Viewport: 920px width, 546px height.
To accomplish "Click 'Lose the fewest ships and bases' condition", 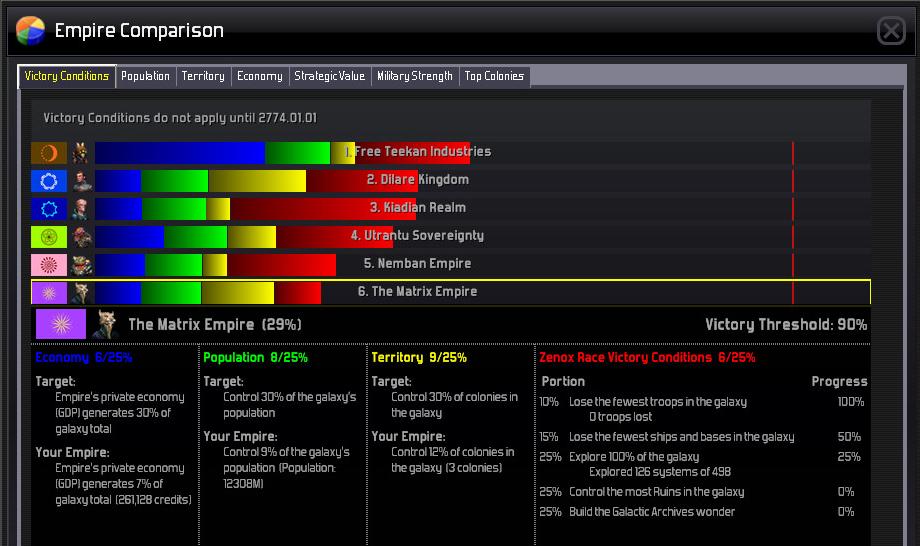I will (682, 437).
